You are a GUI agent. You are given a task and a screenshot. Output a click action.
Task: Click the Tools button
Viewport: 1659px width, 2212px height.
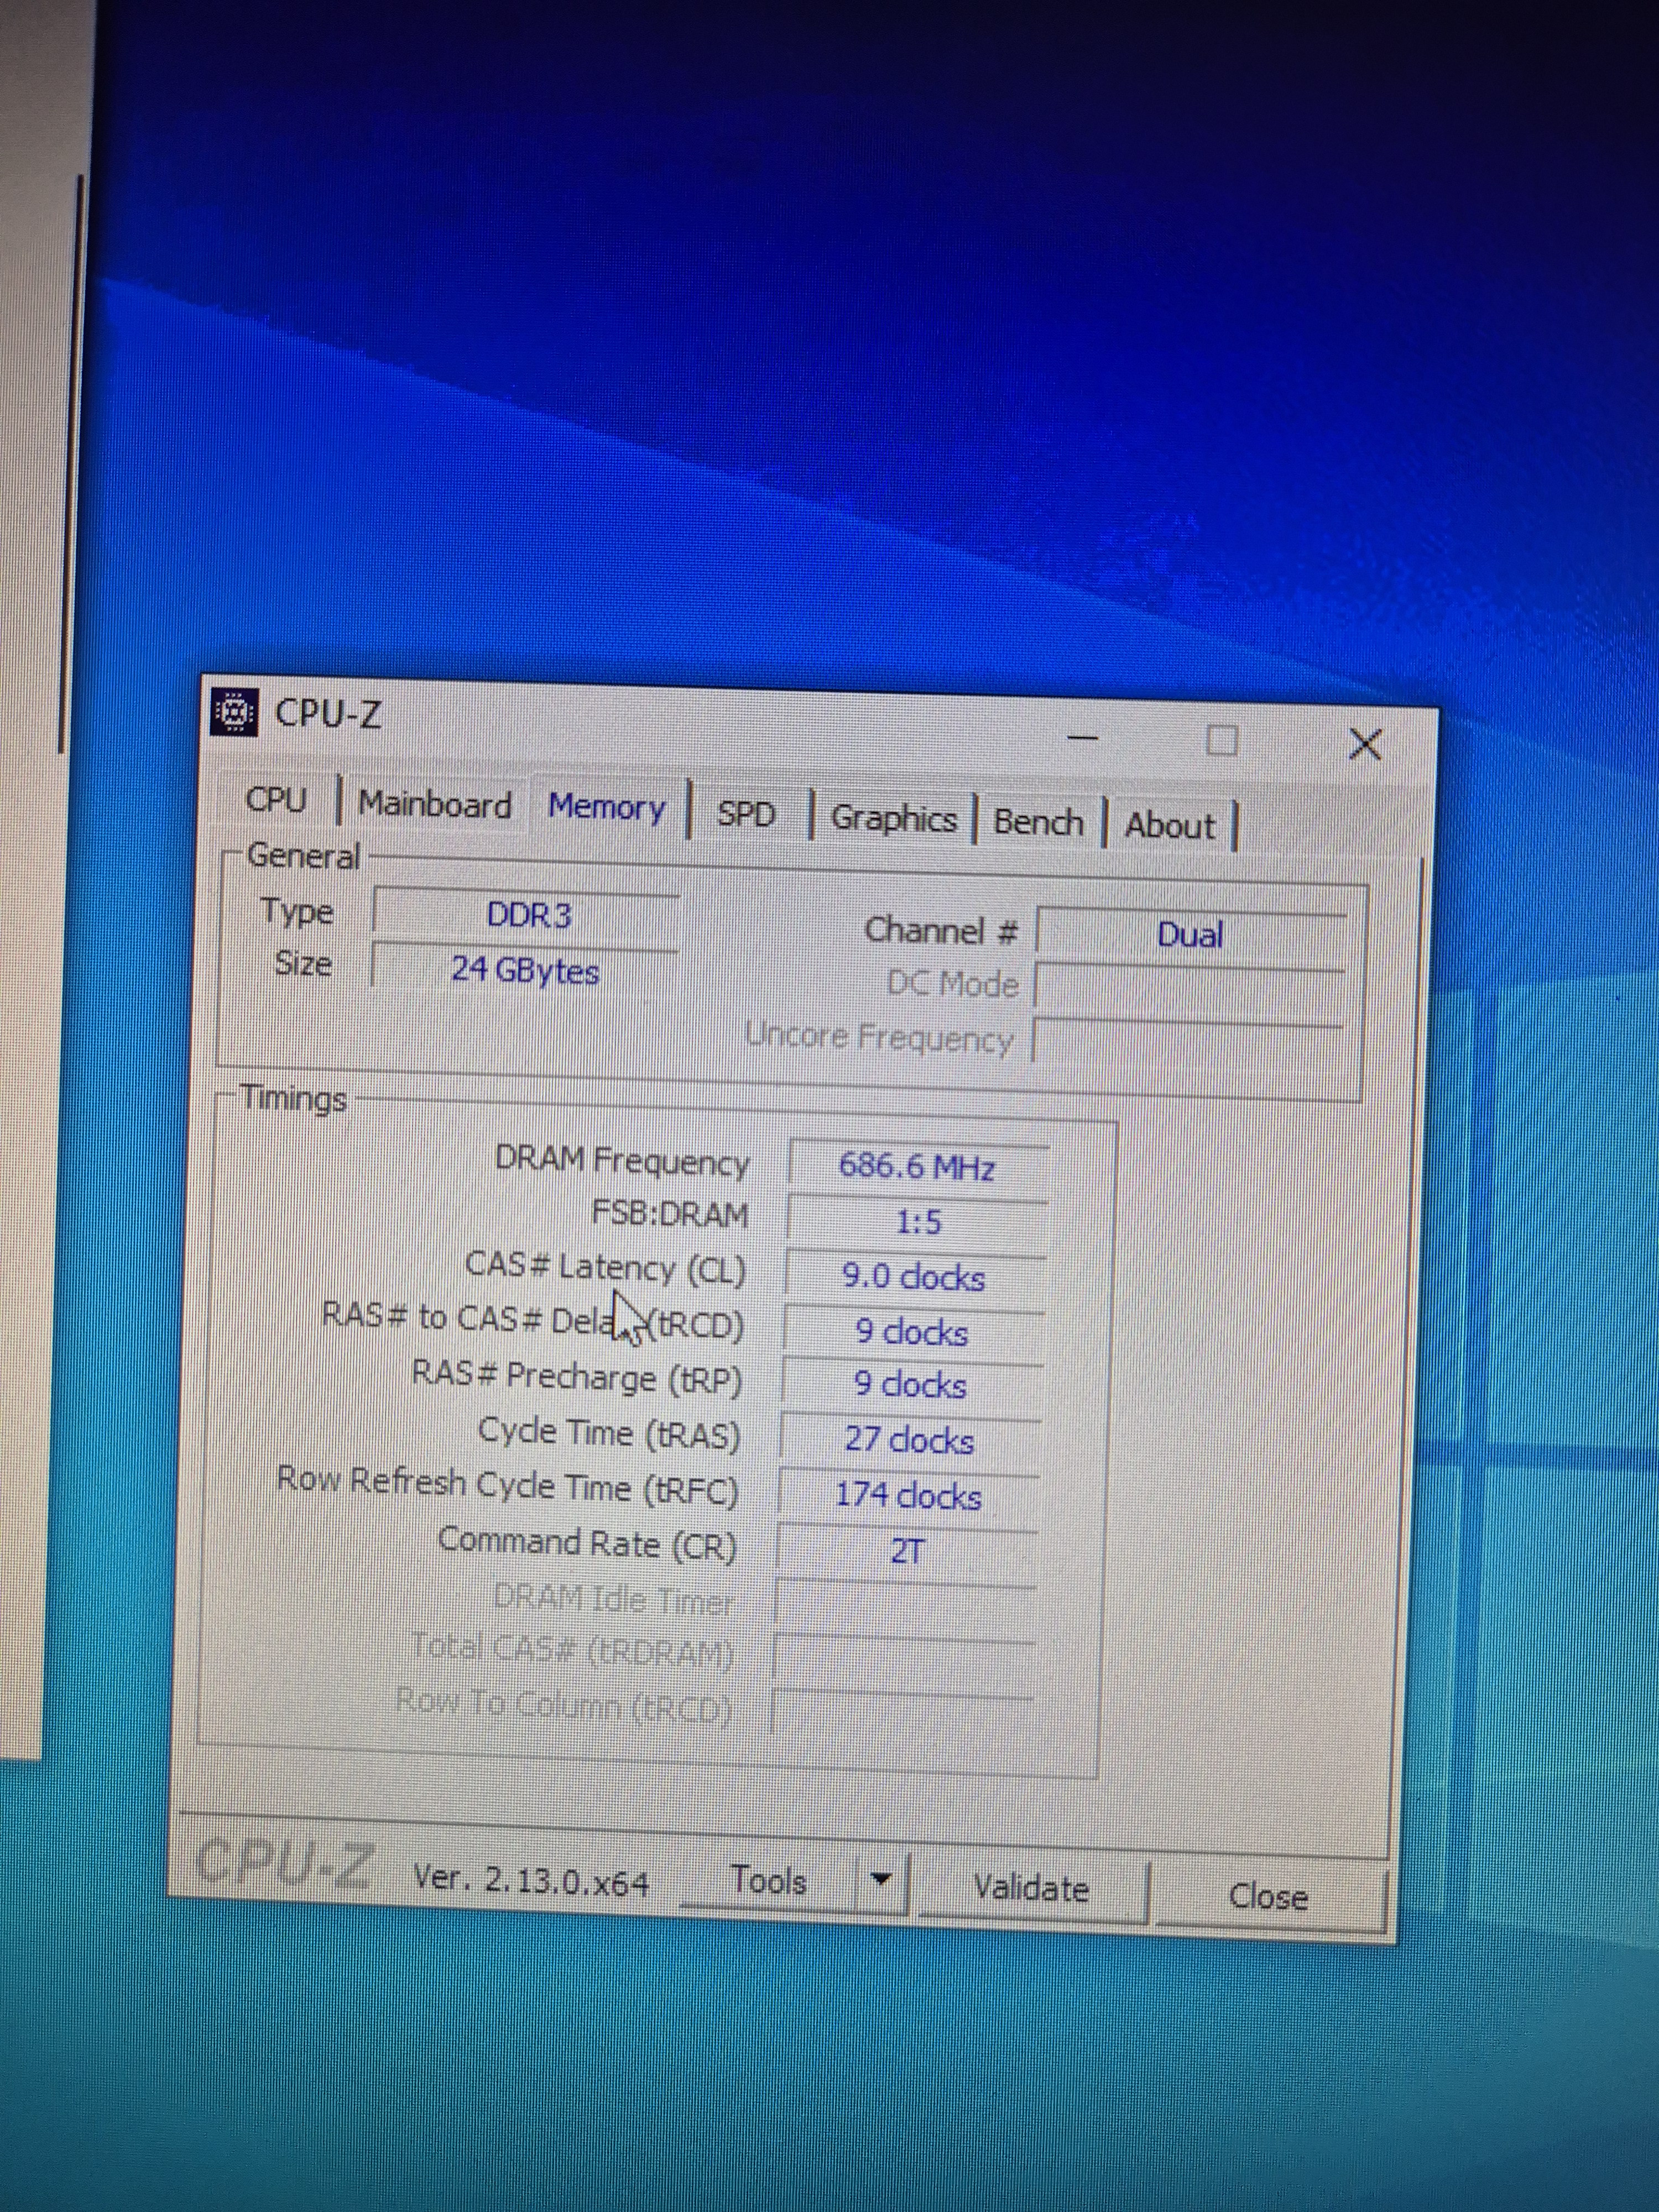pyautogui.click(x=768, y=1882)
